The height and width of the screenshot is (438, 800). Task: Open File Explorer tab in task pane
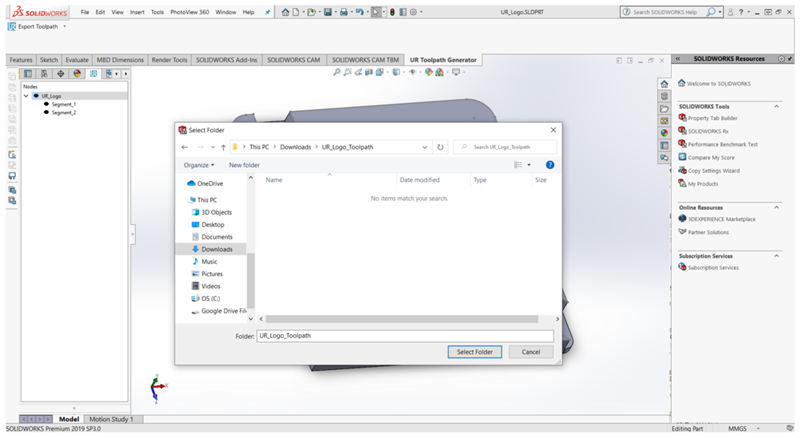664,109
